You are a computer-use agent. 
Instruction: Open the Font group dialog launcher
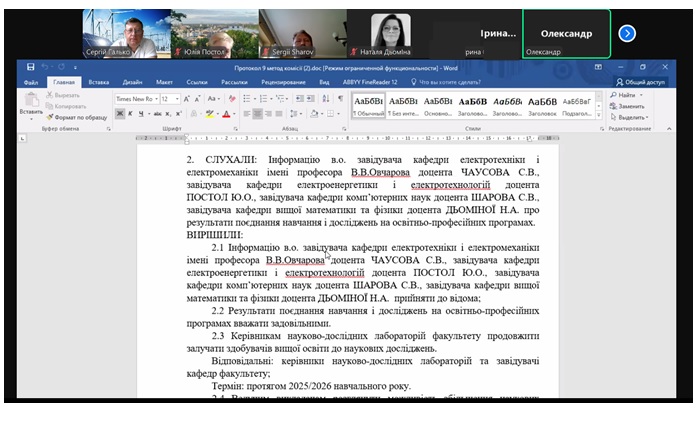click(235, 129)
